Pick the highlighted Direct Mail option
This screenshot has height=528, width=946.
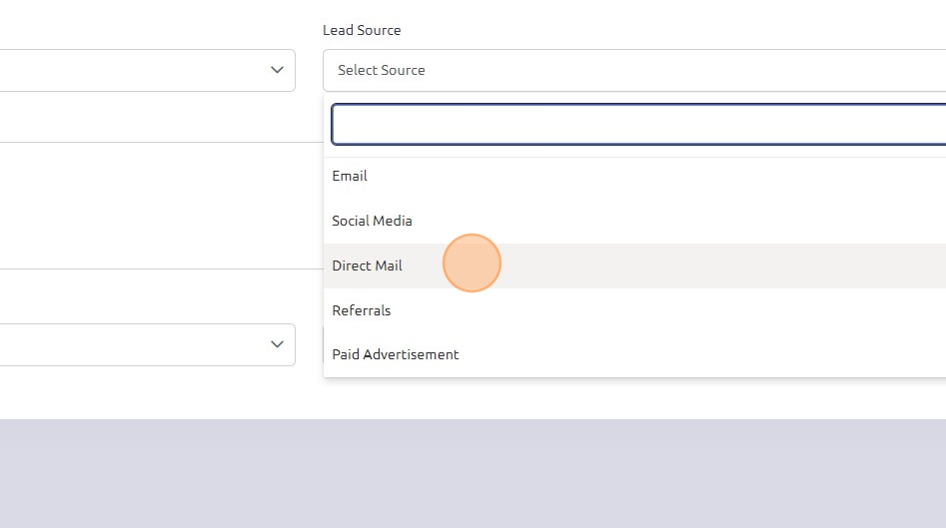point(367,266)
